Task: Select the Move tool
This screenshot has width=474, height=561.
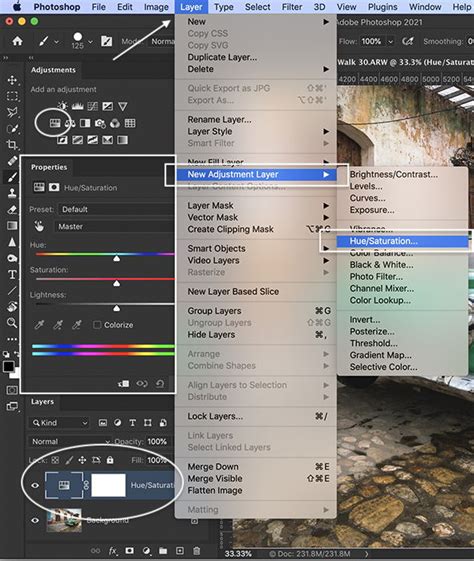Action: point(12,80)
